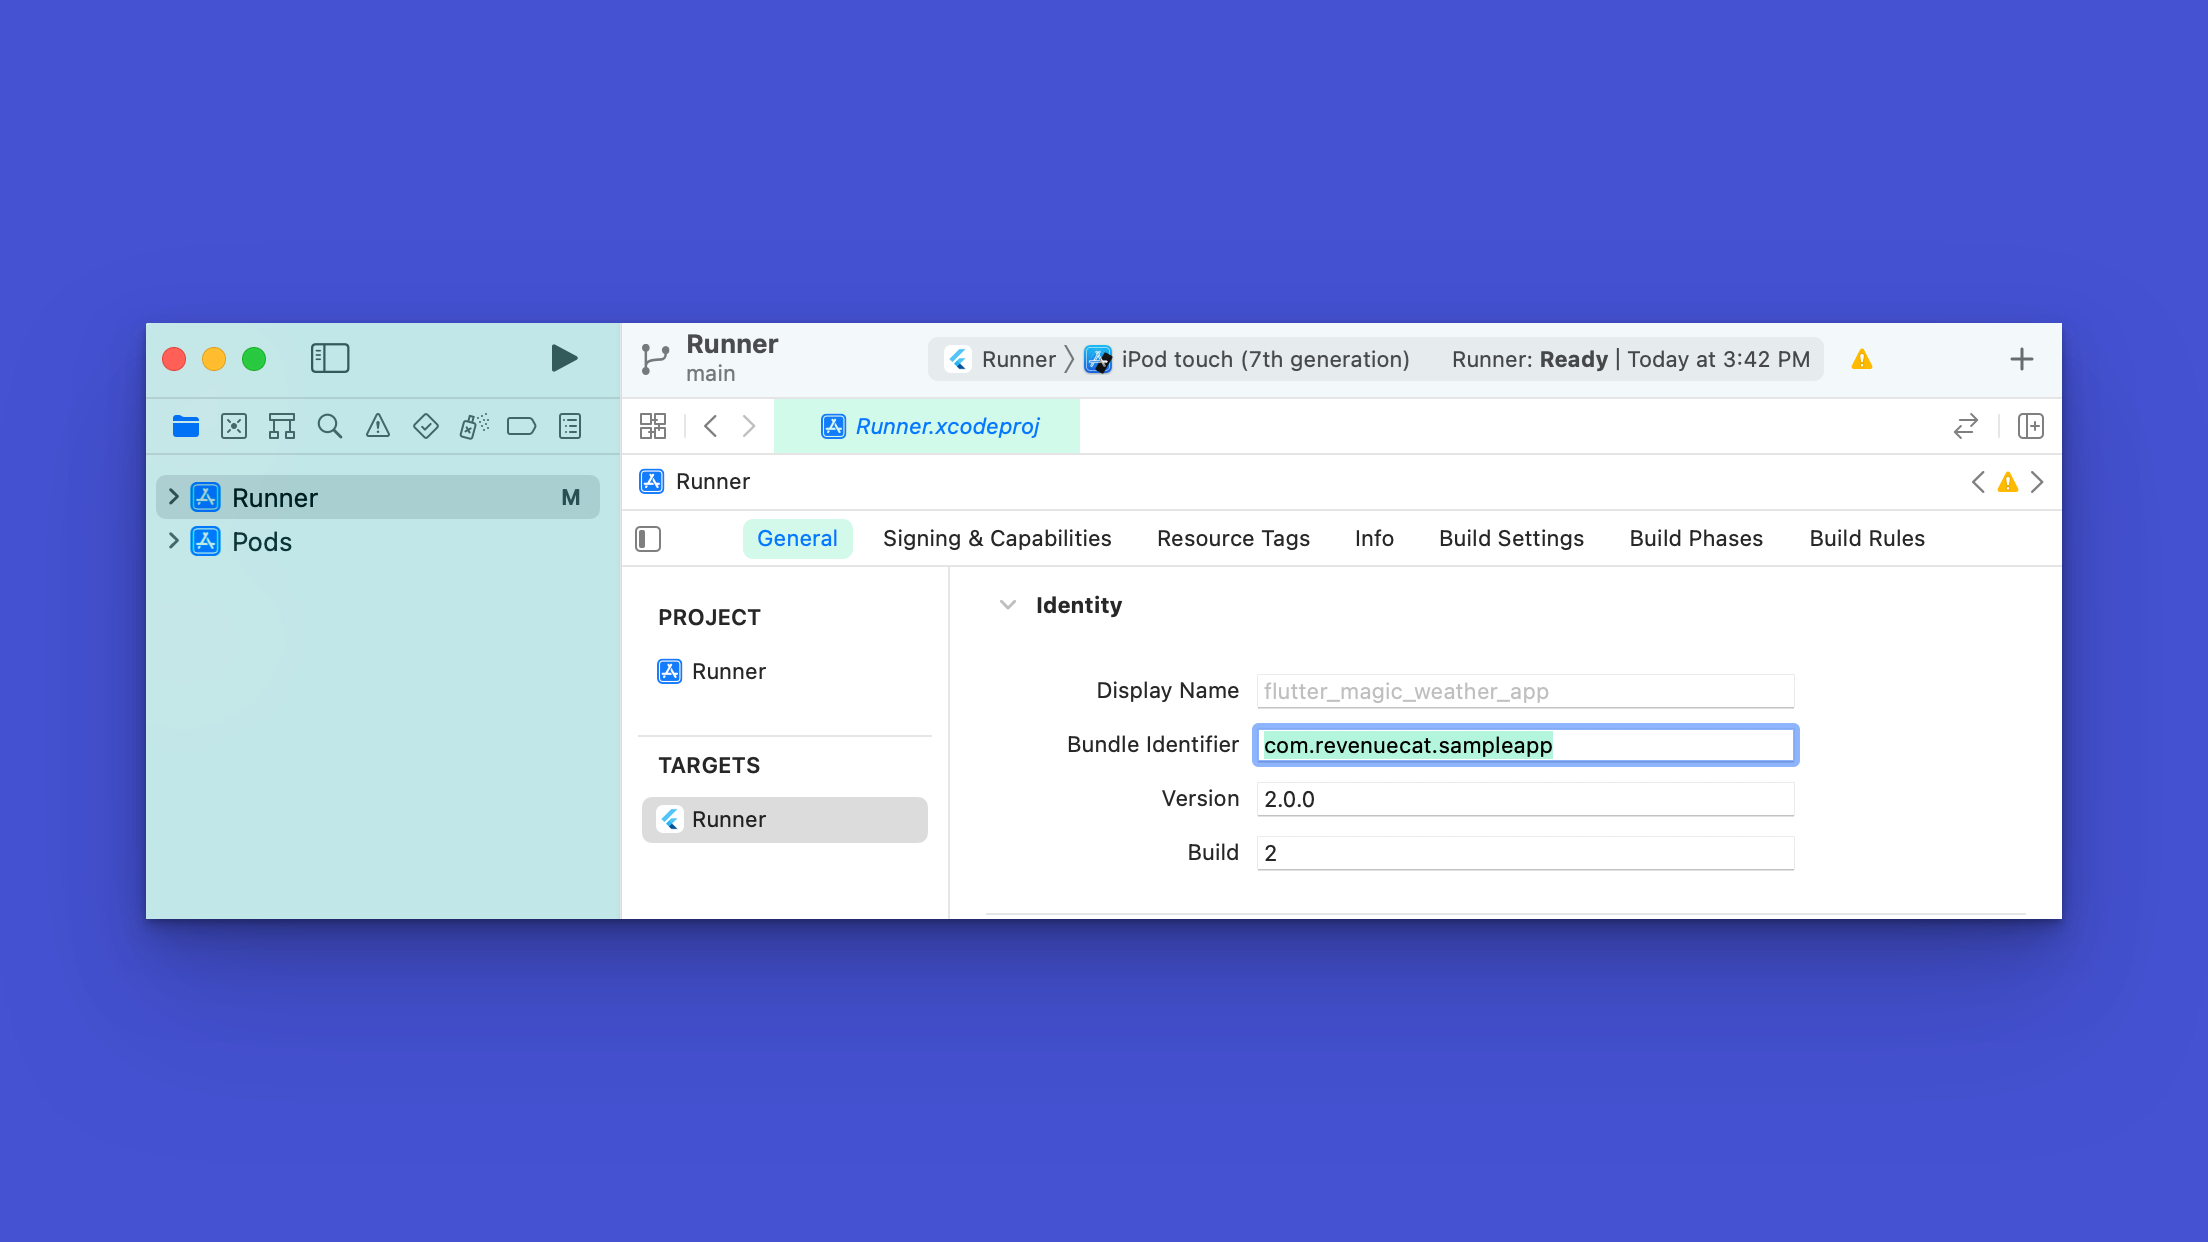Open the Debug navigator spray icon

click(474, 427)
